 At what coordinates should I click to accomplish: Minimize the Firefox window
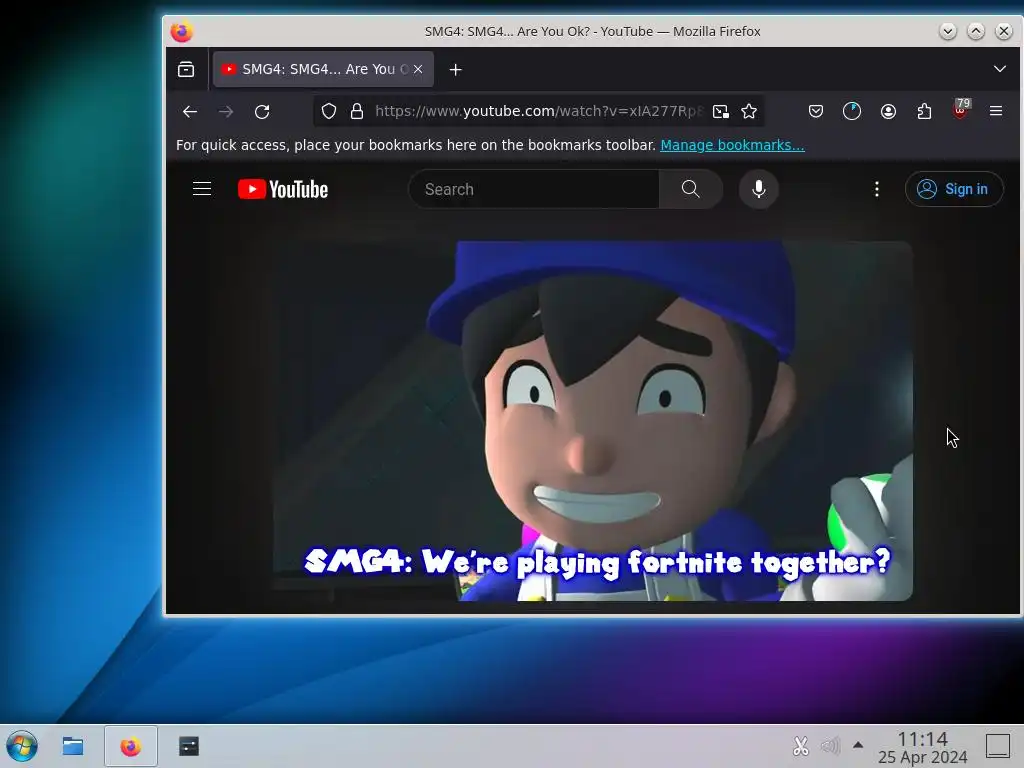pyautogui.click(x=948, y=31)
